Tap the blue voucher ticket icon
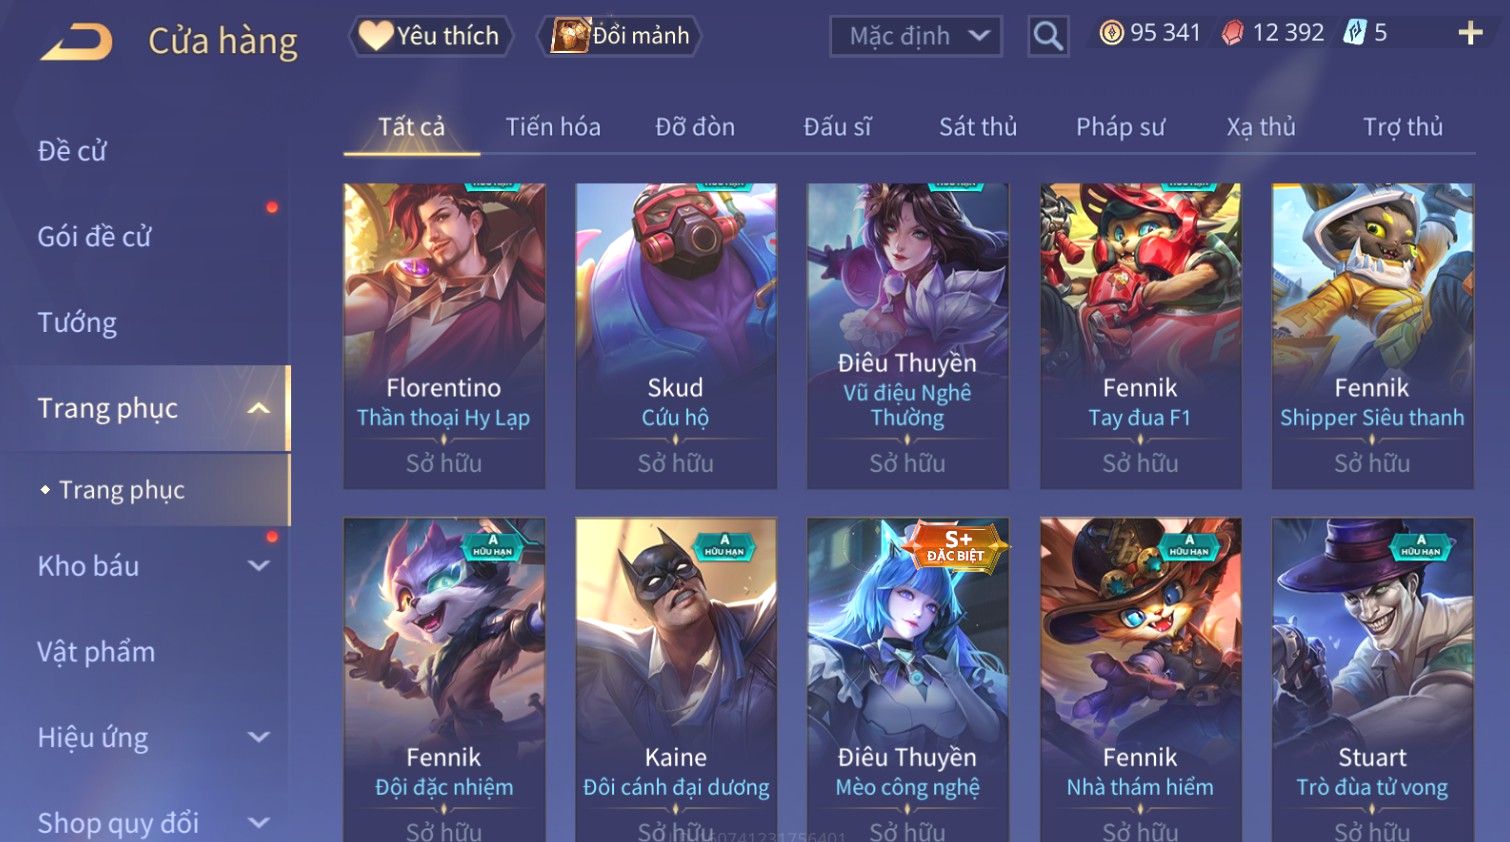The height and width of the screenshot is (842, 1510). 1354,33
